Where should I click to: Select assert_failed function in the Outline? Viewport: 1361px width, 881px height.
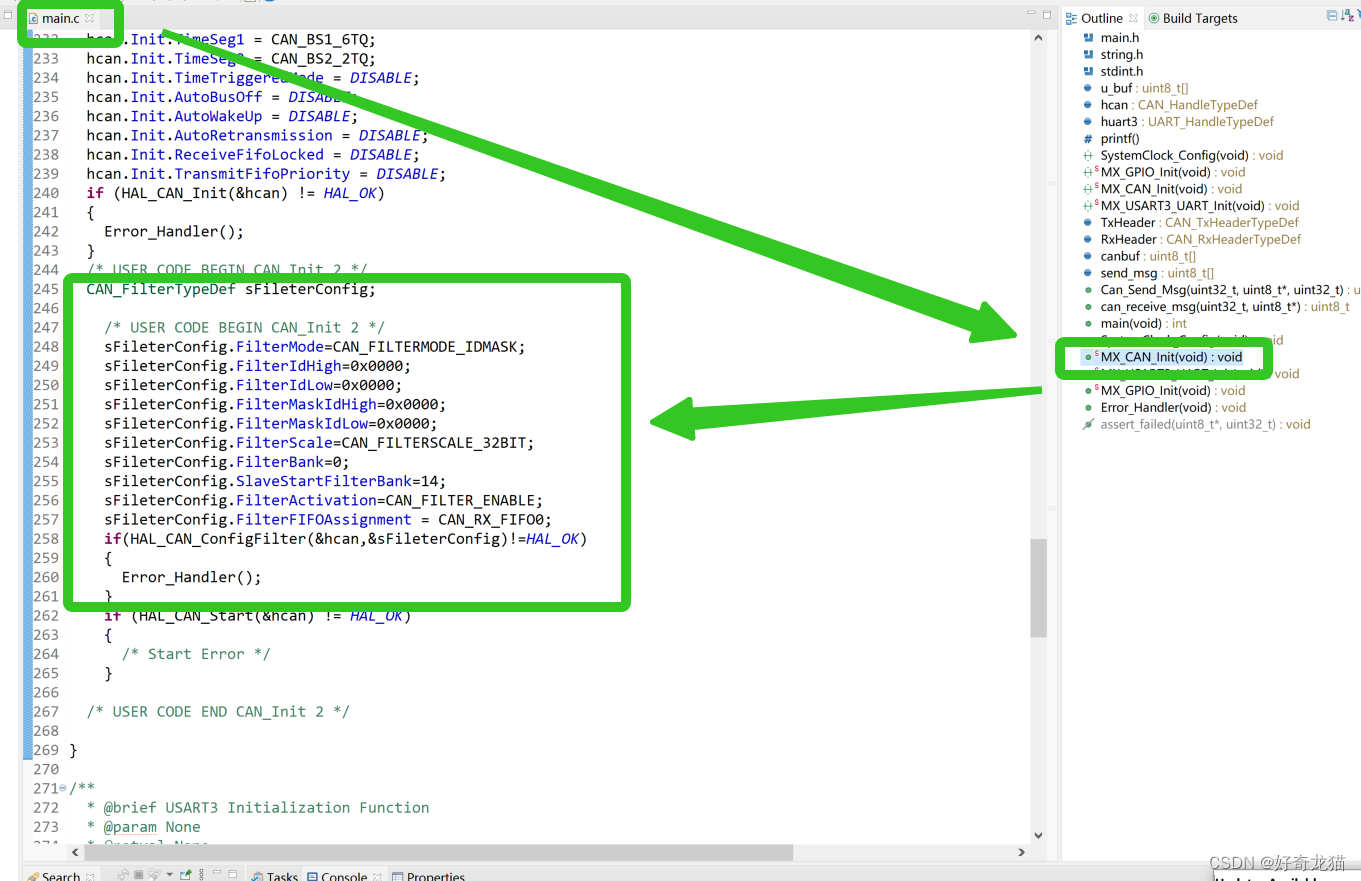click(1197, 424)
